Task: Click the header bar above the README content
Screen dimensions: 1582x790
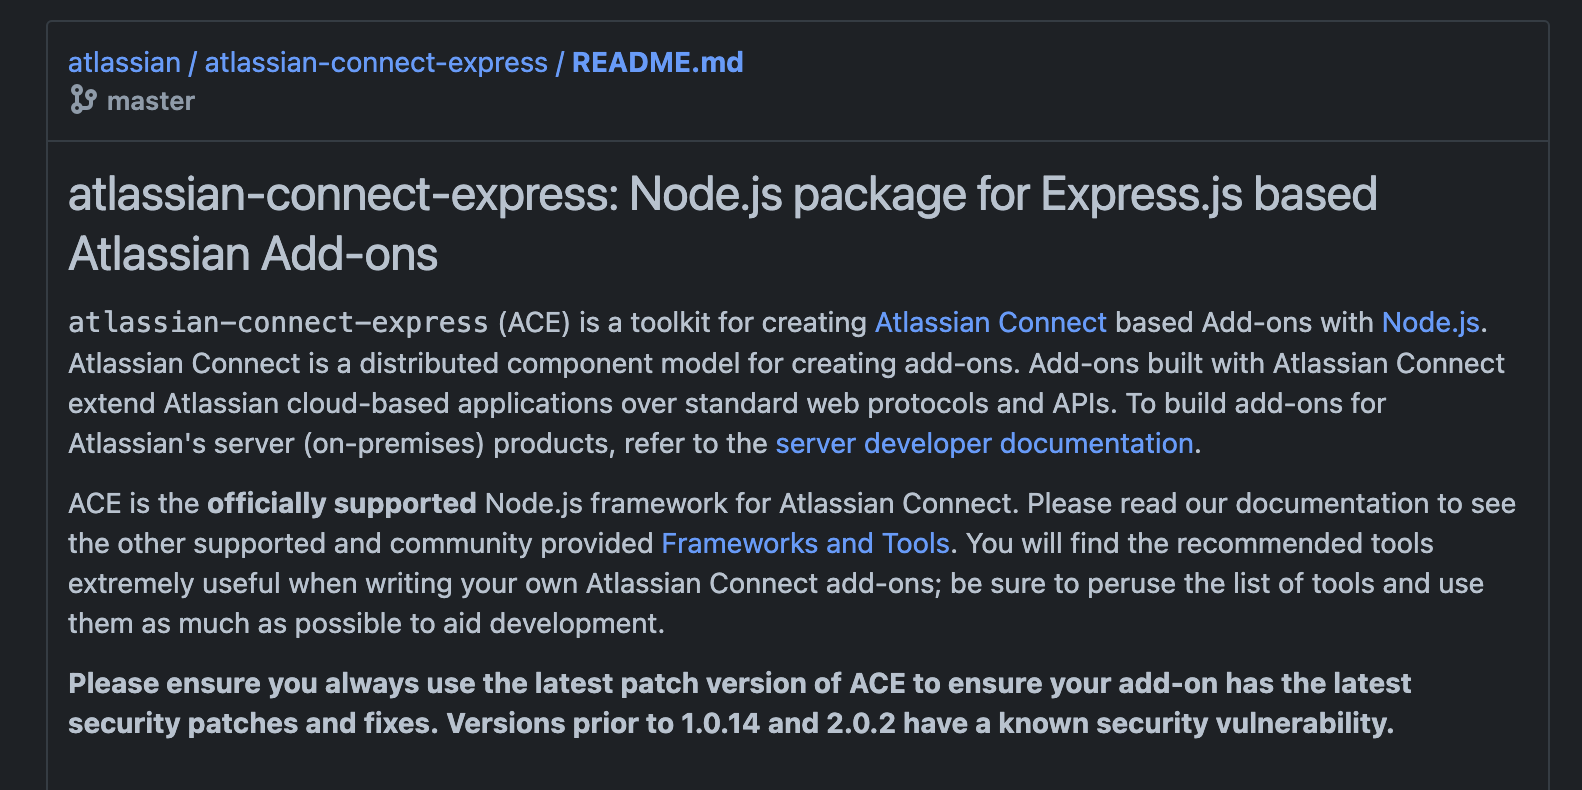Action: click(x=1100, y=80)
